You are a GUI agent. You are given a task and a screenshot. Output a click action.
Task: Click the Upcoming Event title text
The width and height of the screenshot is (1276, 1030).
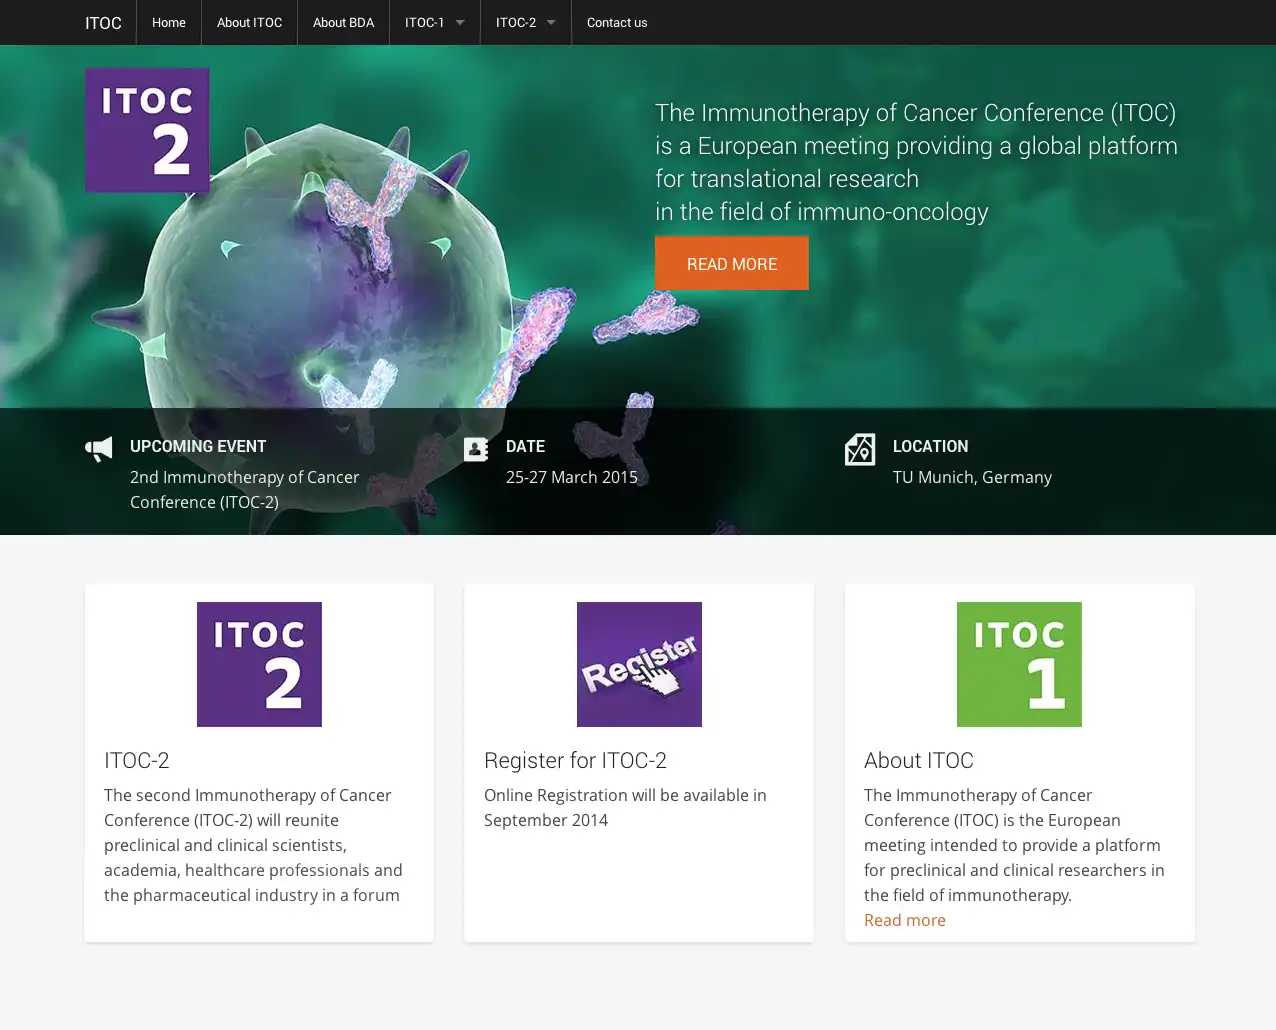[x=198, y=446]
